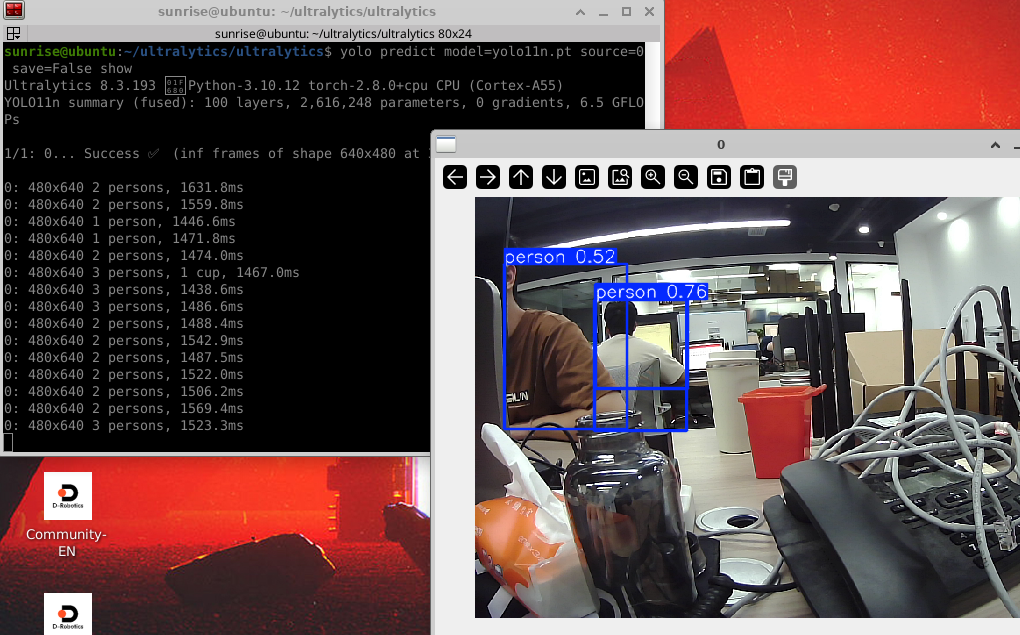
Task: Zoom in on the detection image
Action: coord(653,177)
